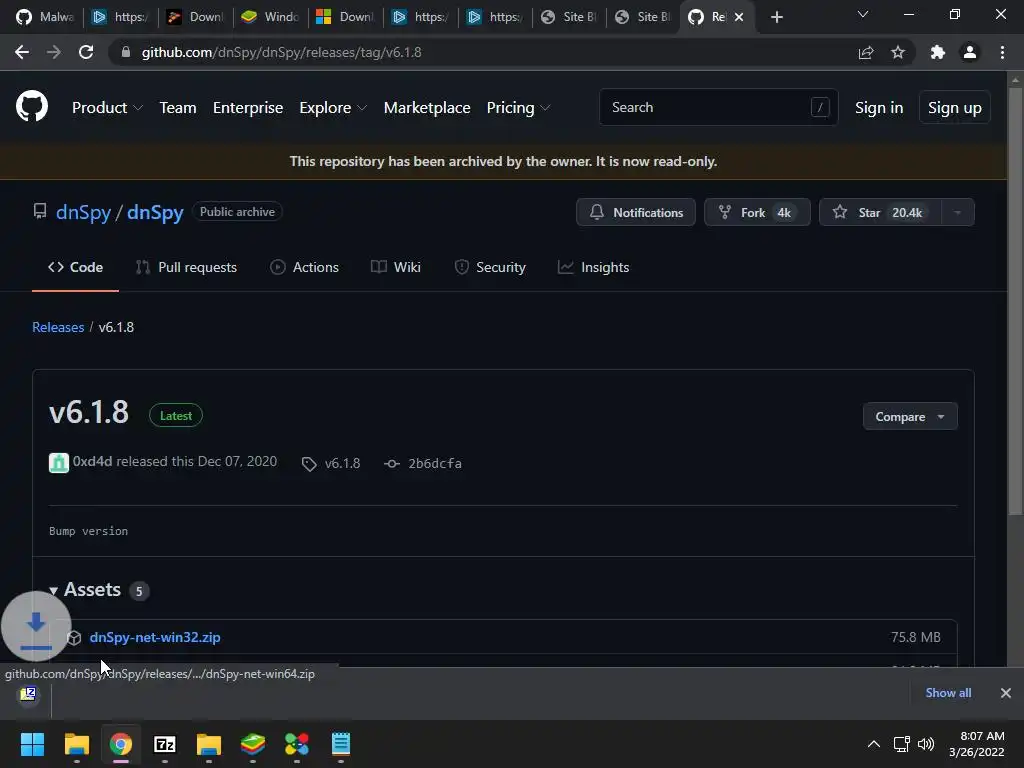The image size is (1024, 768).
Task: Expand the Product menu
Action: coord(107,108)
